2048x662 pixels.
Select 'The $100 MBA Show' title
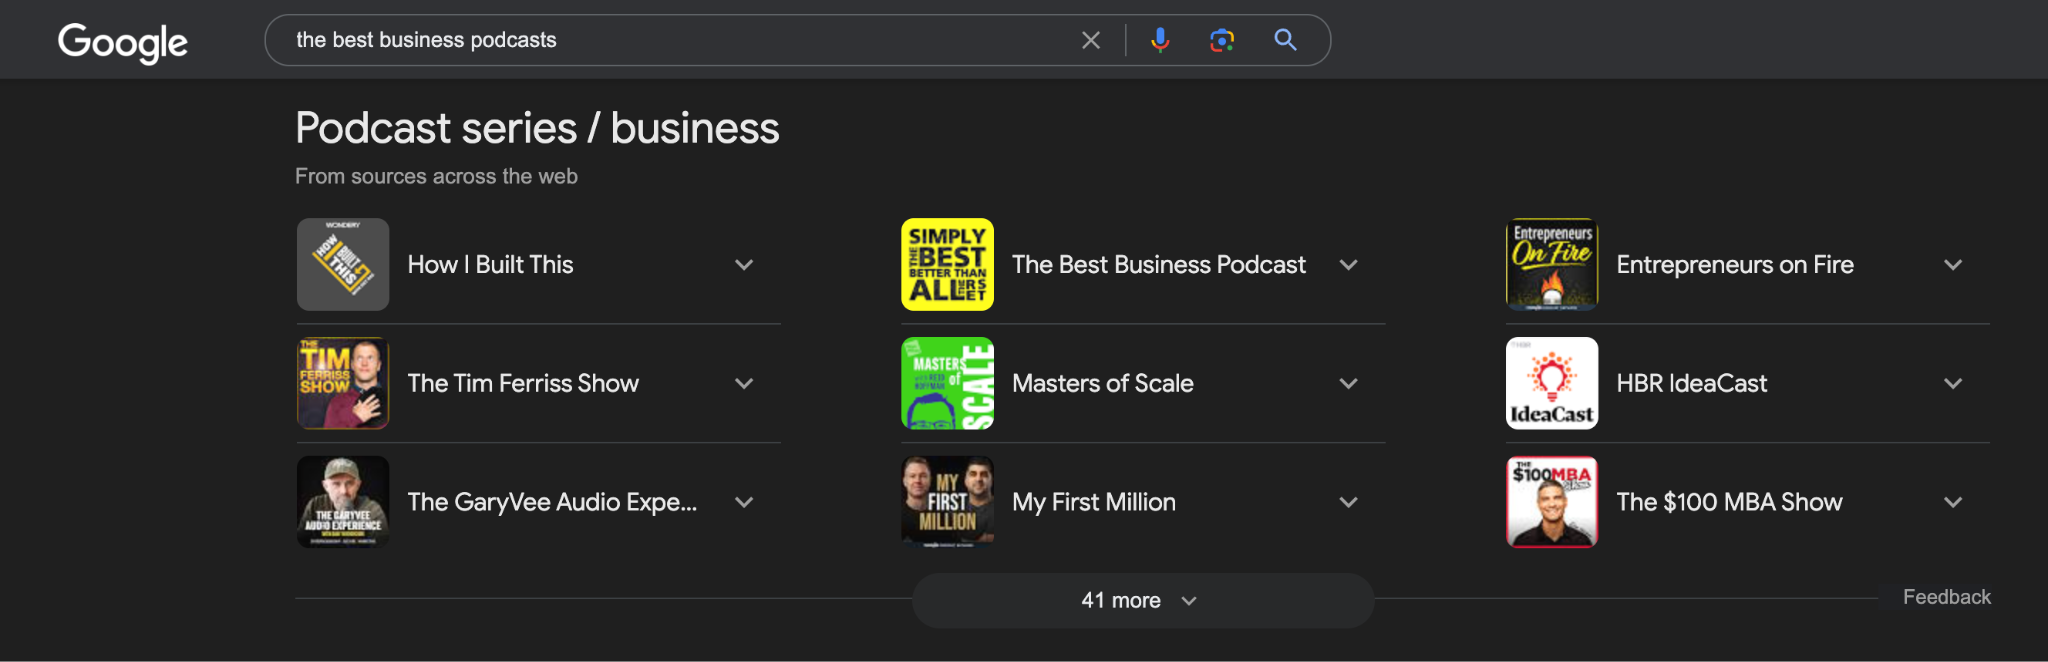tap(1729, 502)
